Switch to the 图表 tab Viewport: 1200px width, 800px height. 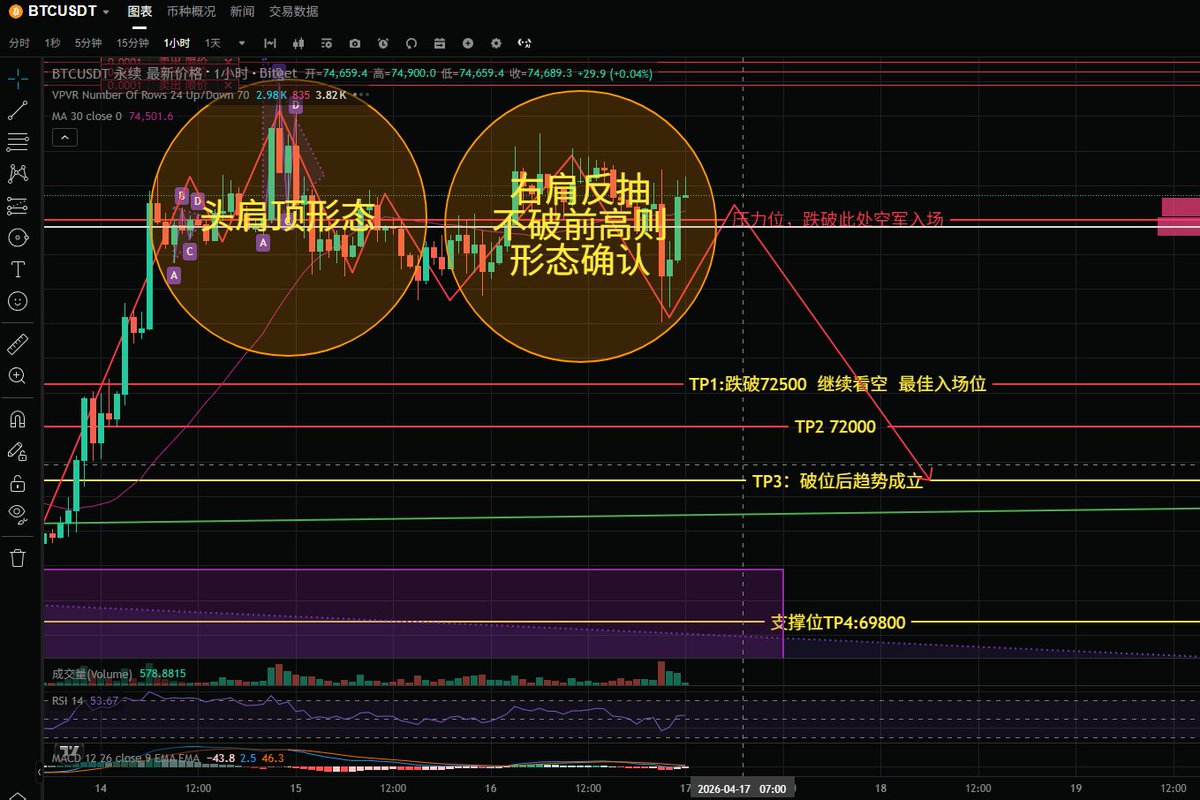[140, 12]
